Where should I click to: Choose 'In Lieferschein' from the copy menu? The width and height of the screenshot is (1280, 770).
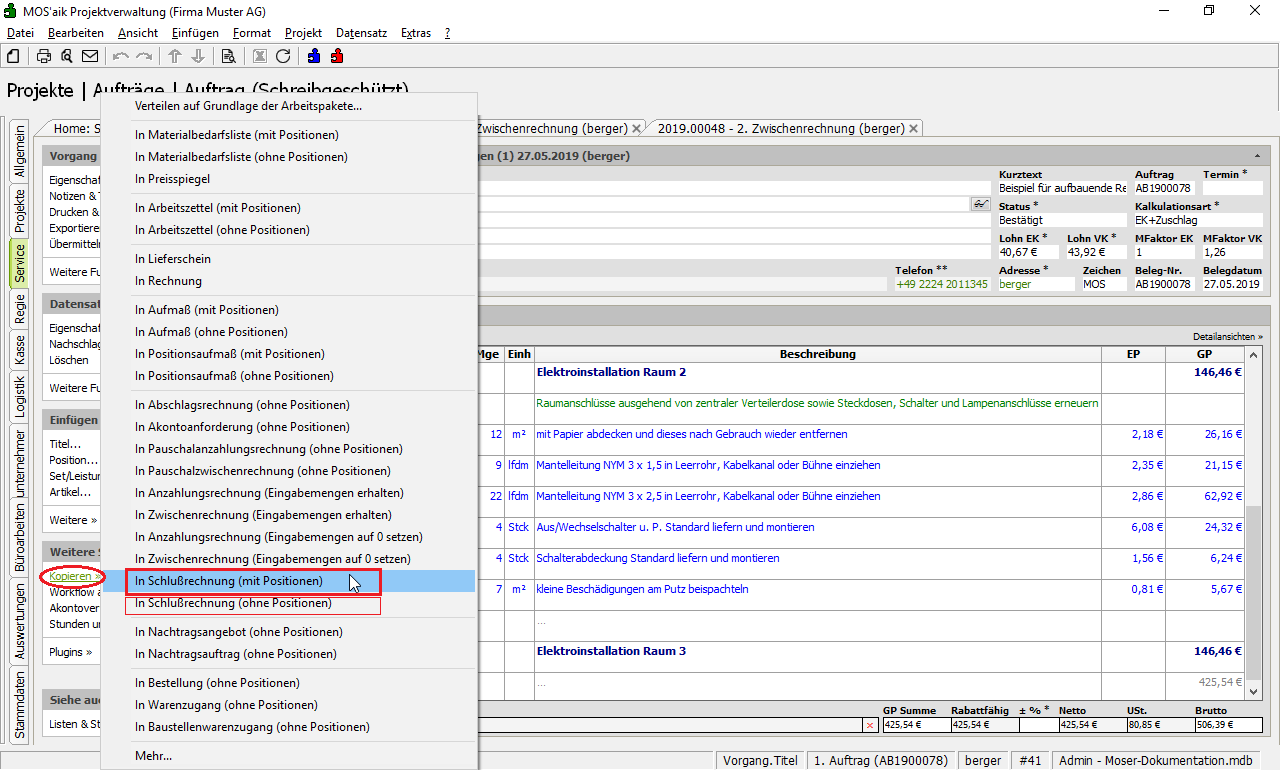tap(172, 259)
